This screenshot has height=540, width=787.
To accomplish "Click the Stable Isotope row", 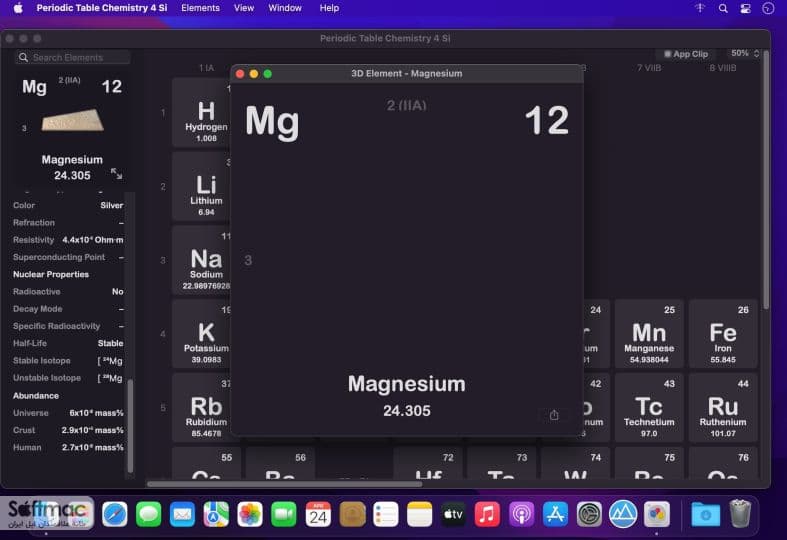I will pos(68,360).
